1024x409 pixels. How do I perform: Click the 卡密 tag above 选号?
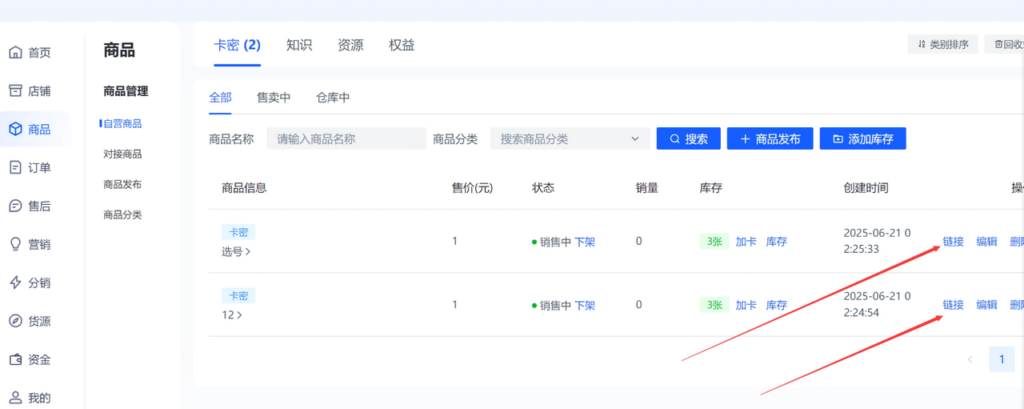click(238, 232)
